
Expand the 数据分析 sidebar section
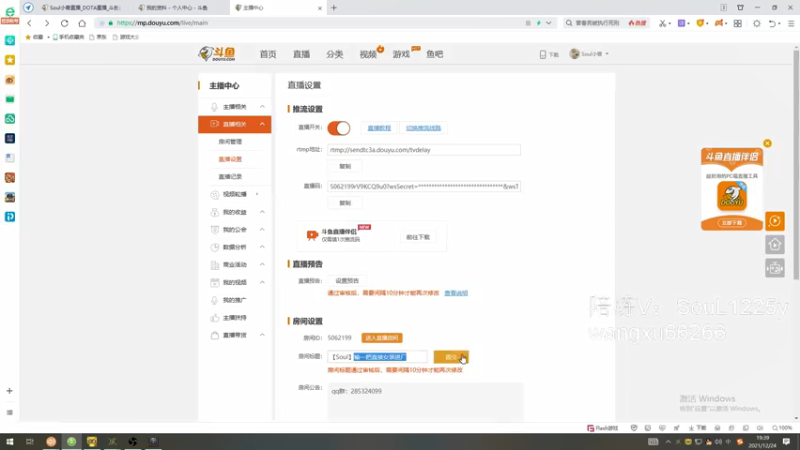235,247
